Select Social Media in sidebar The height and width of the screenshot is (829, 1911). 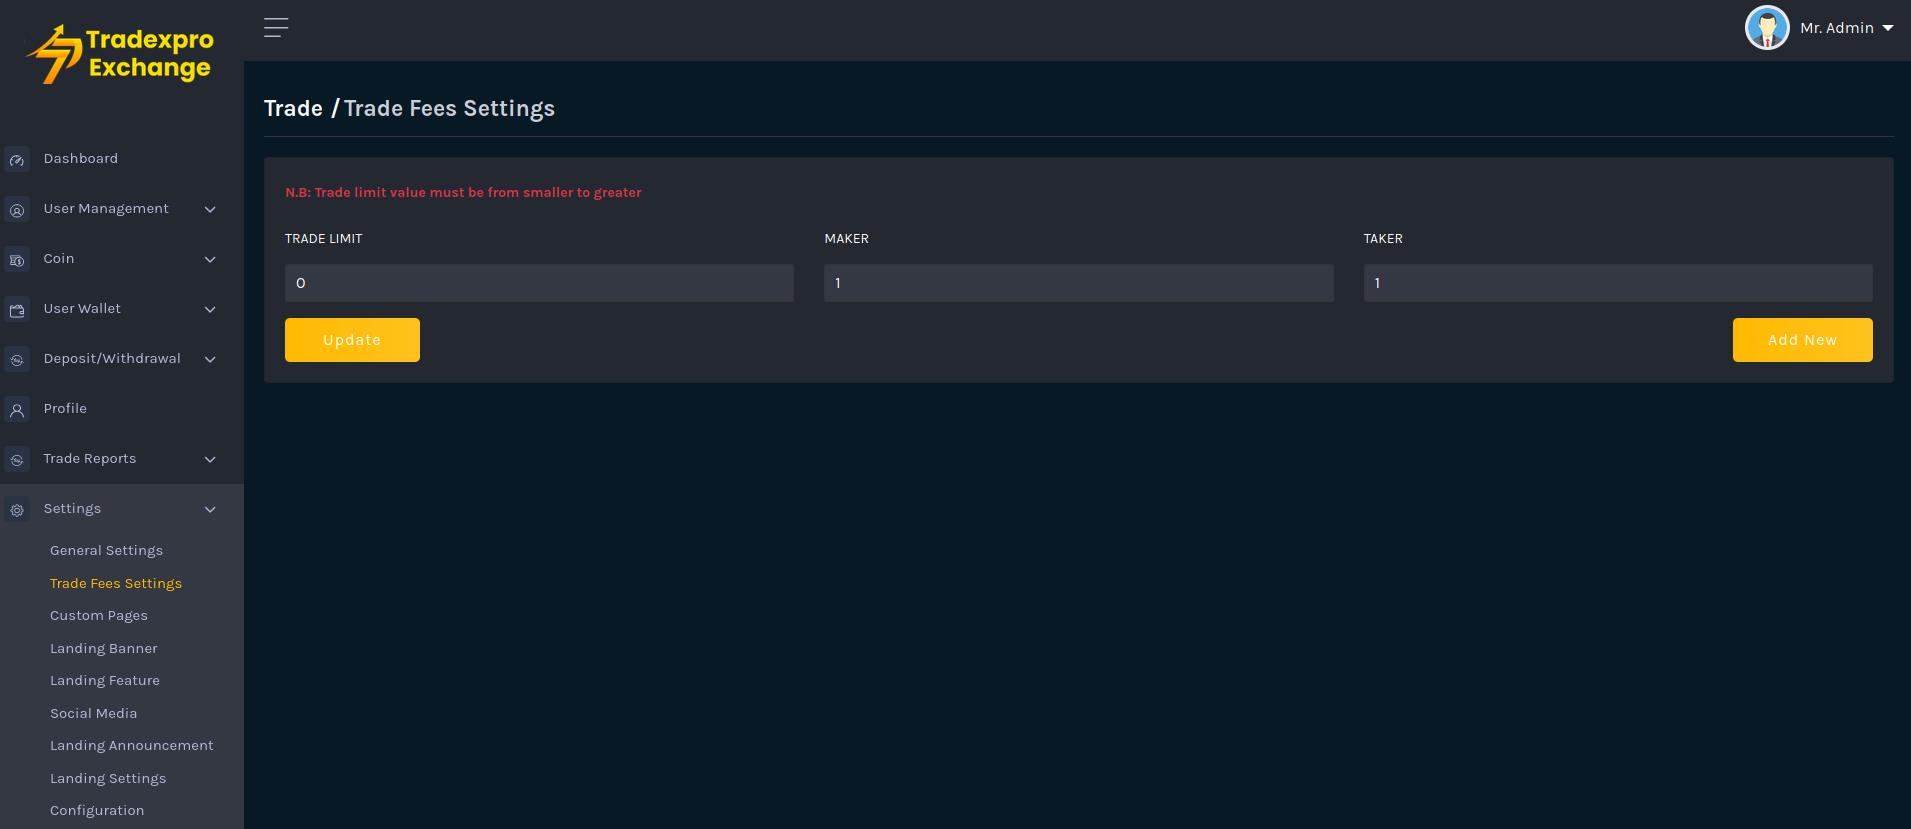point(94,714)
